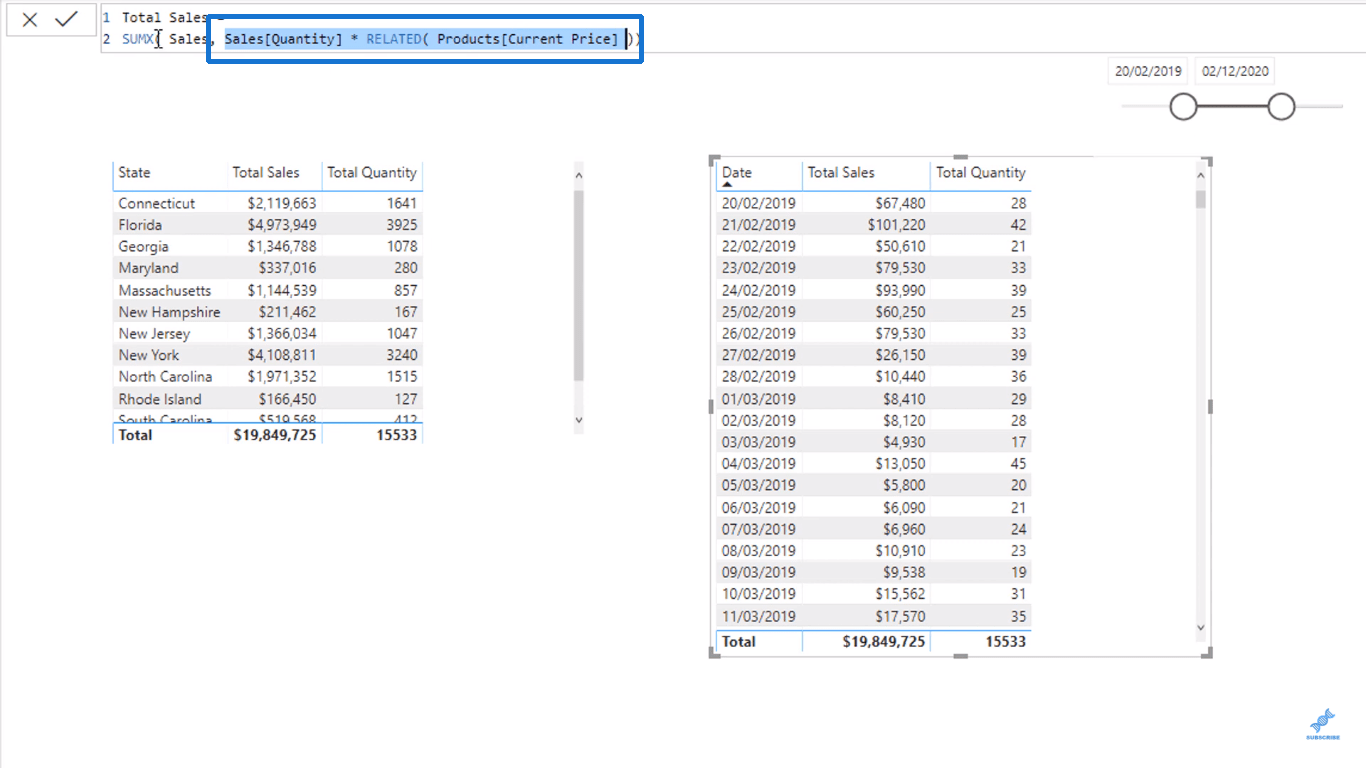Edit the end date 02/12/2020 field
1366x768 pixels.
[1236, 71]
